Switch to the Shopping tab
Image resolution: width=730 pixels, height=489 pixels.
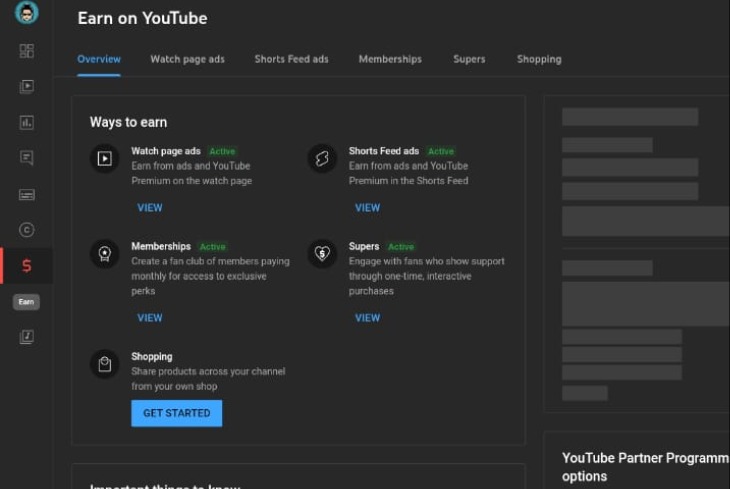pos(539,59)
